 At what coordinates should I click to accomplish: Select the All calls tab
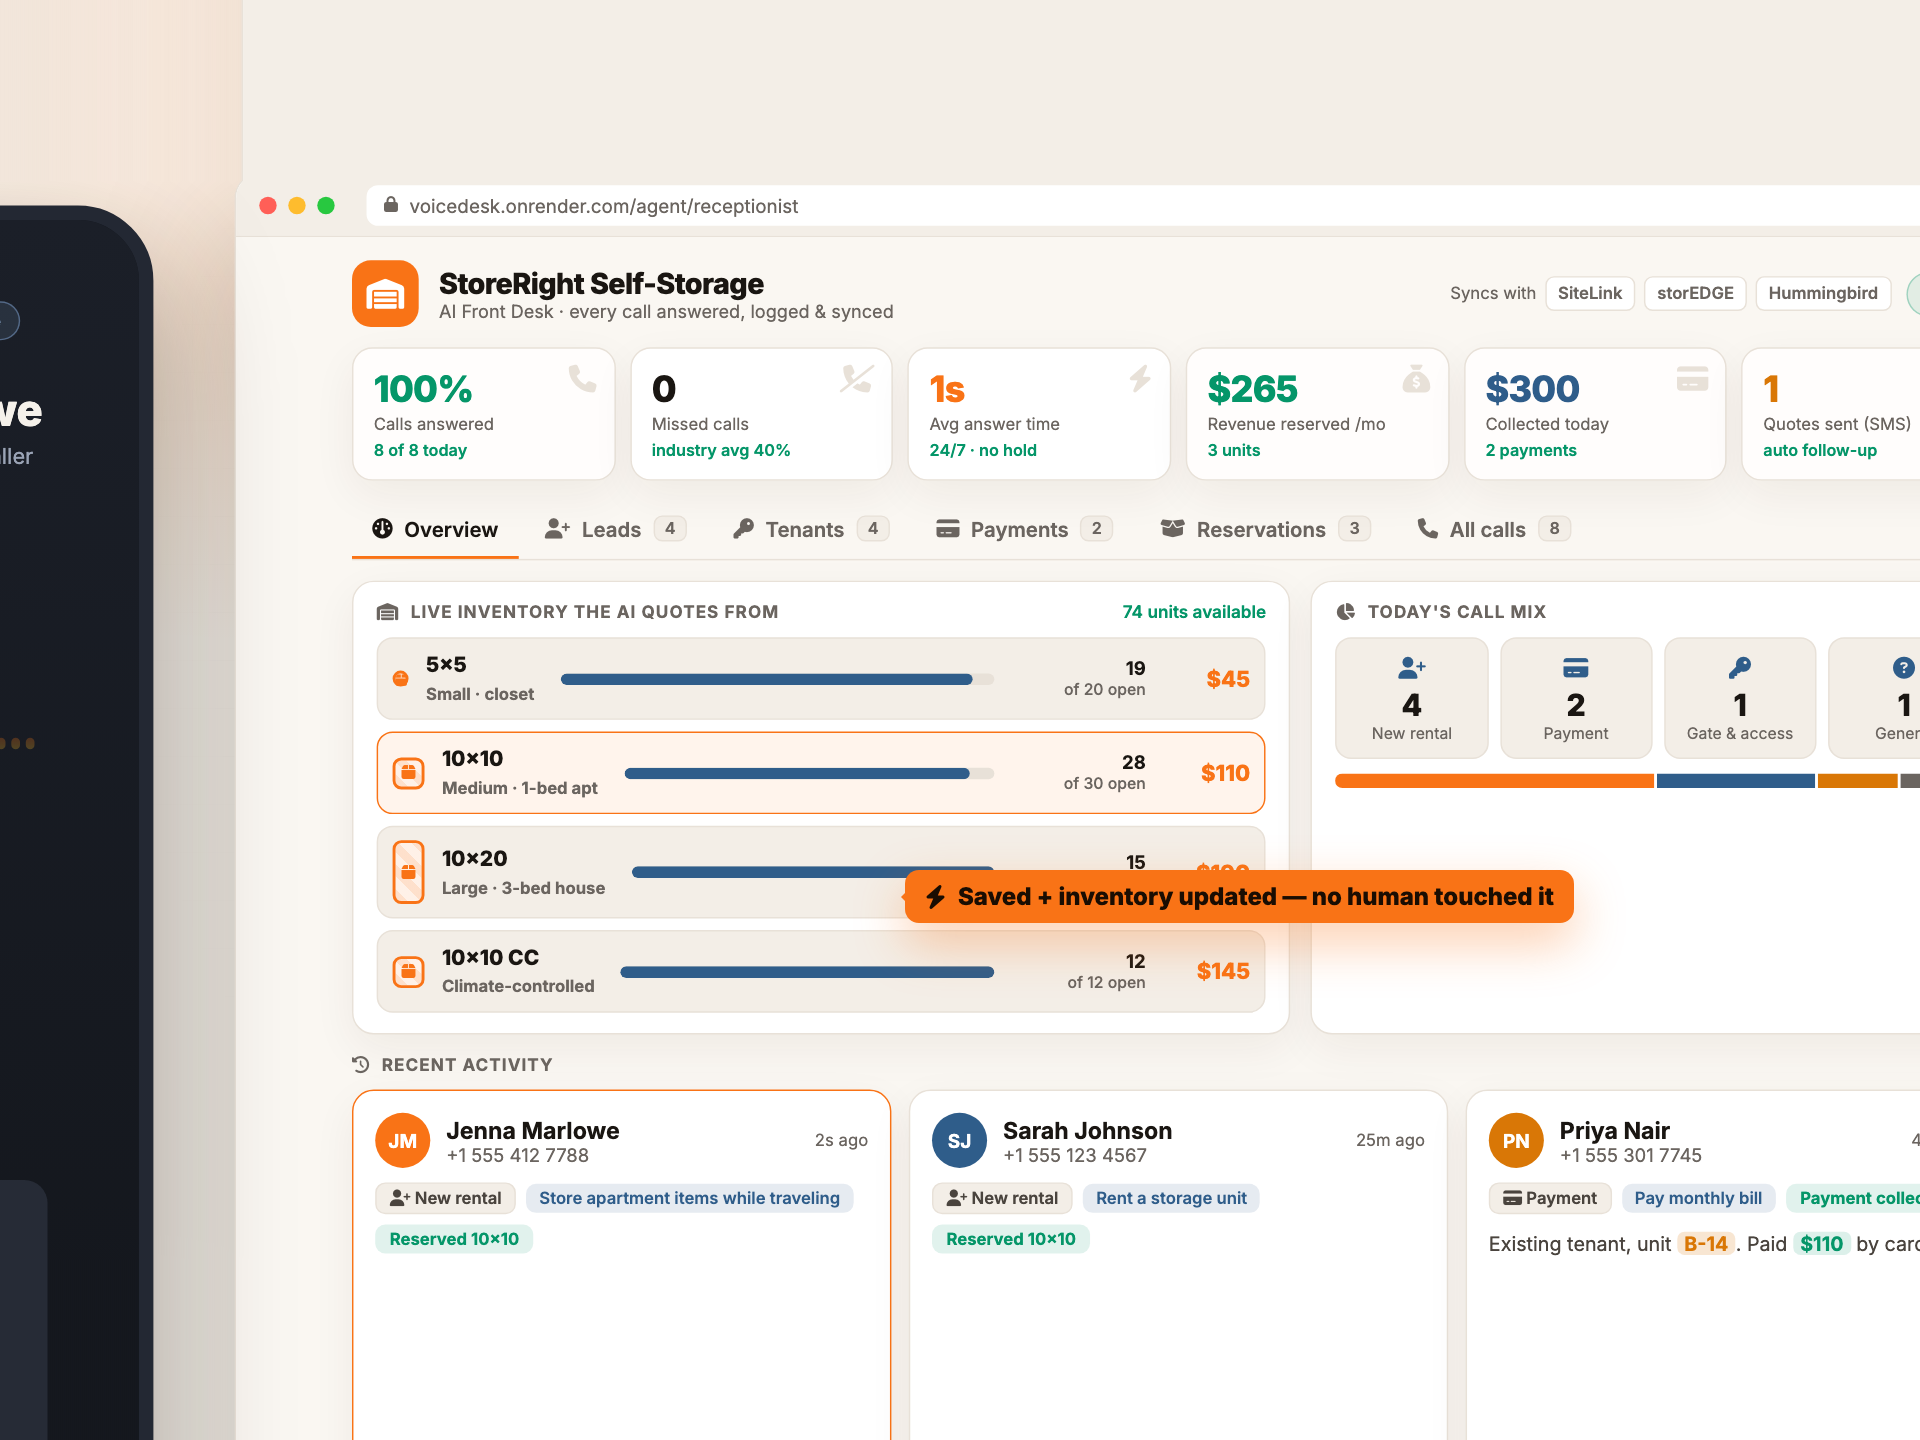pos(1494,529)
